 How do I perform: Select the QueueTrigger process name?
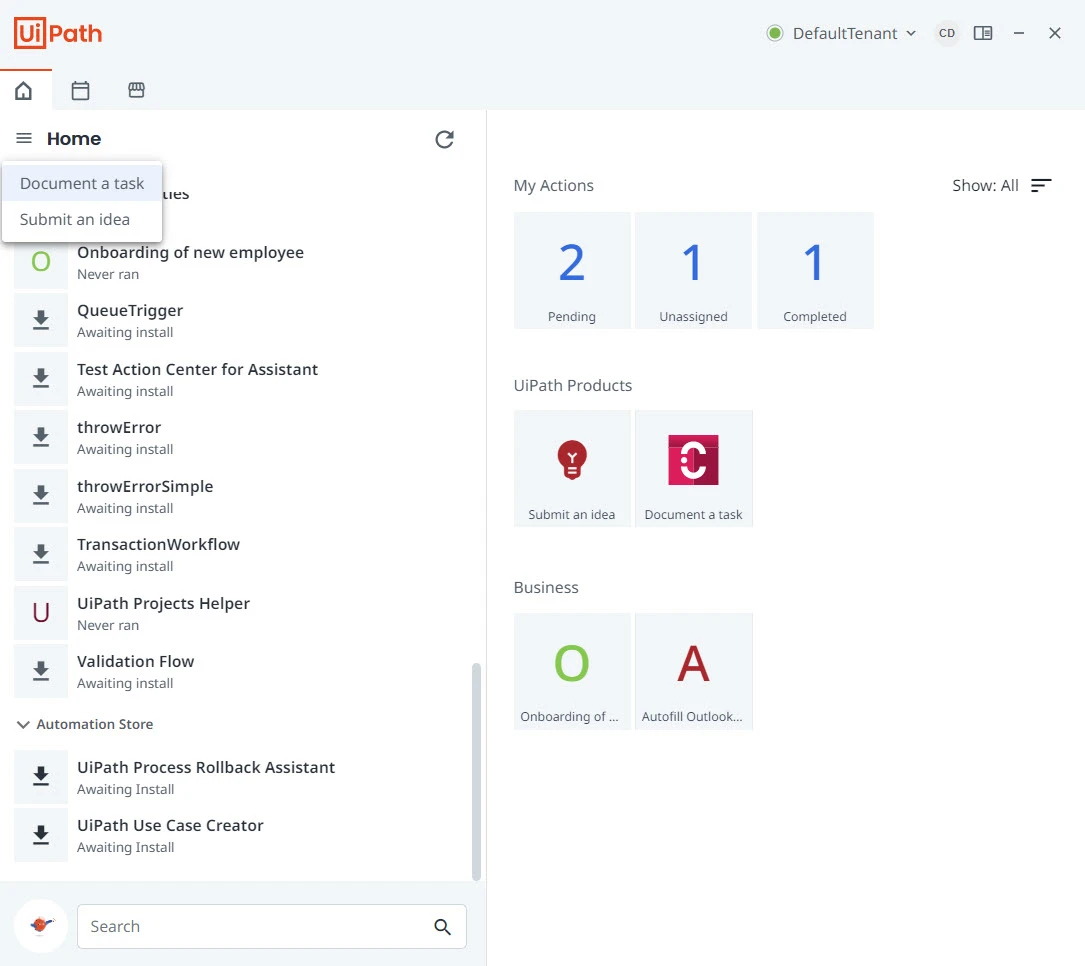click(130, 311)
